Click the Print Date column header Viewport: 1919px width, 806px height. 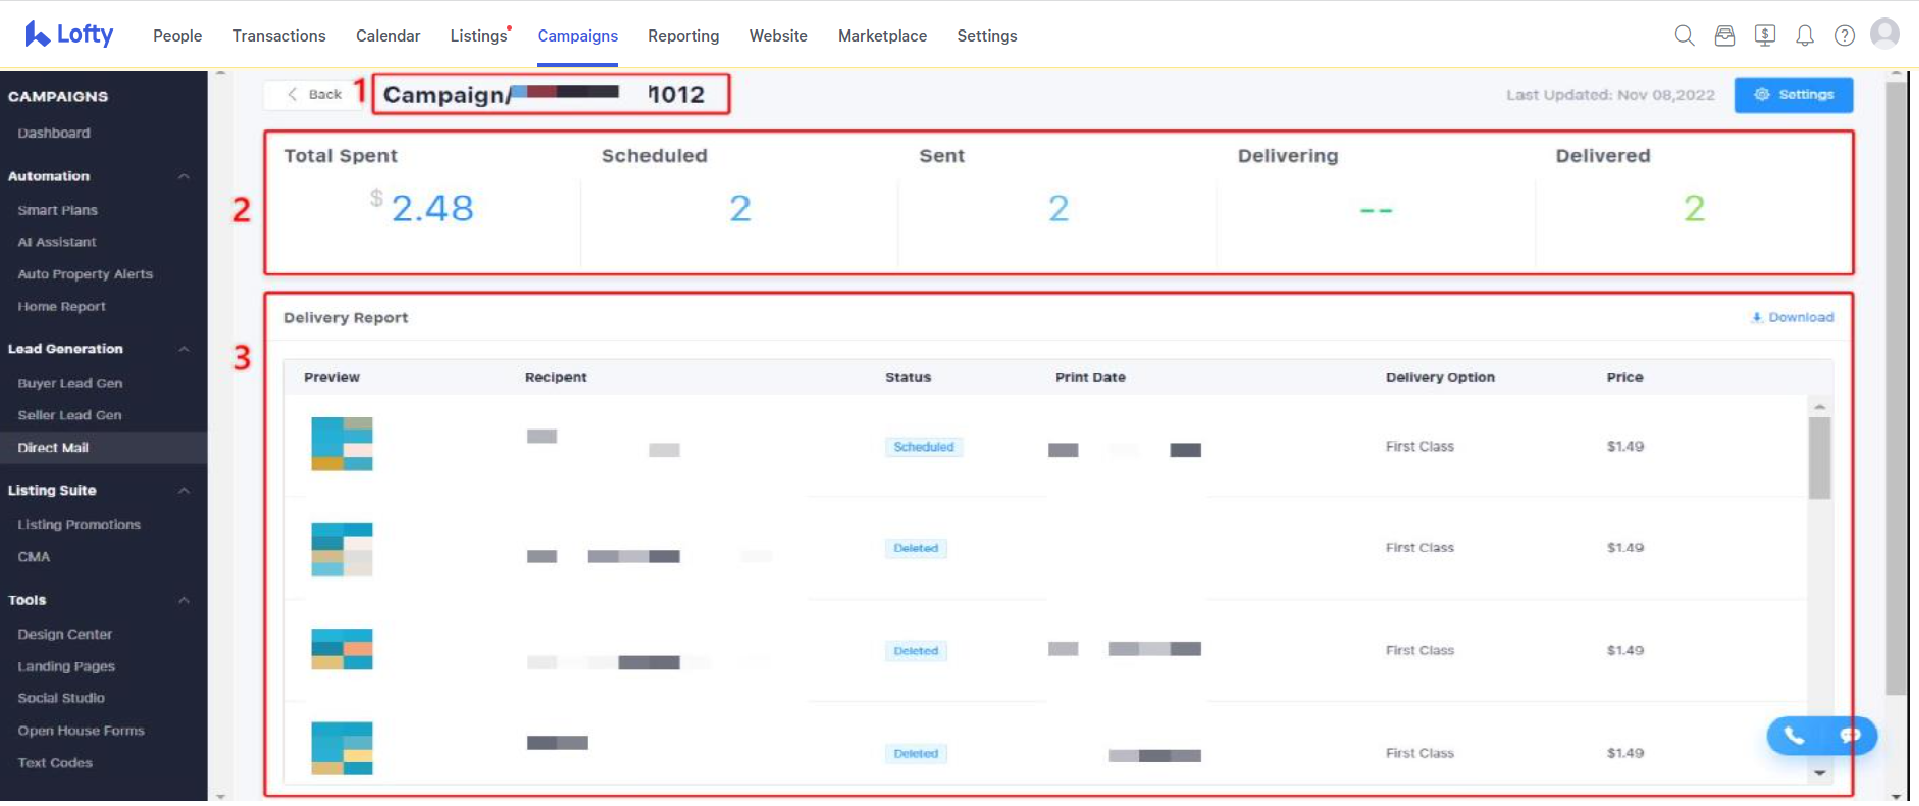pos(1090,377)
